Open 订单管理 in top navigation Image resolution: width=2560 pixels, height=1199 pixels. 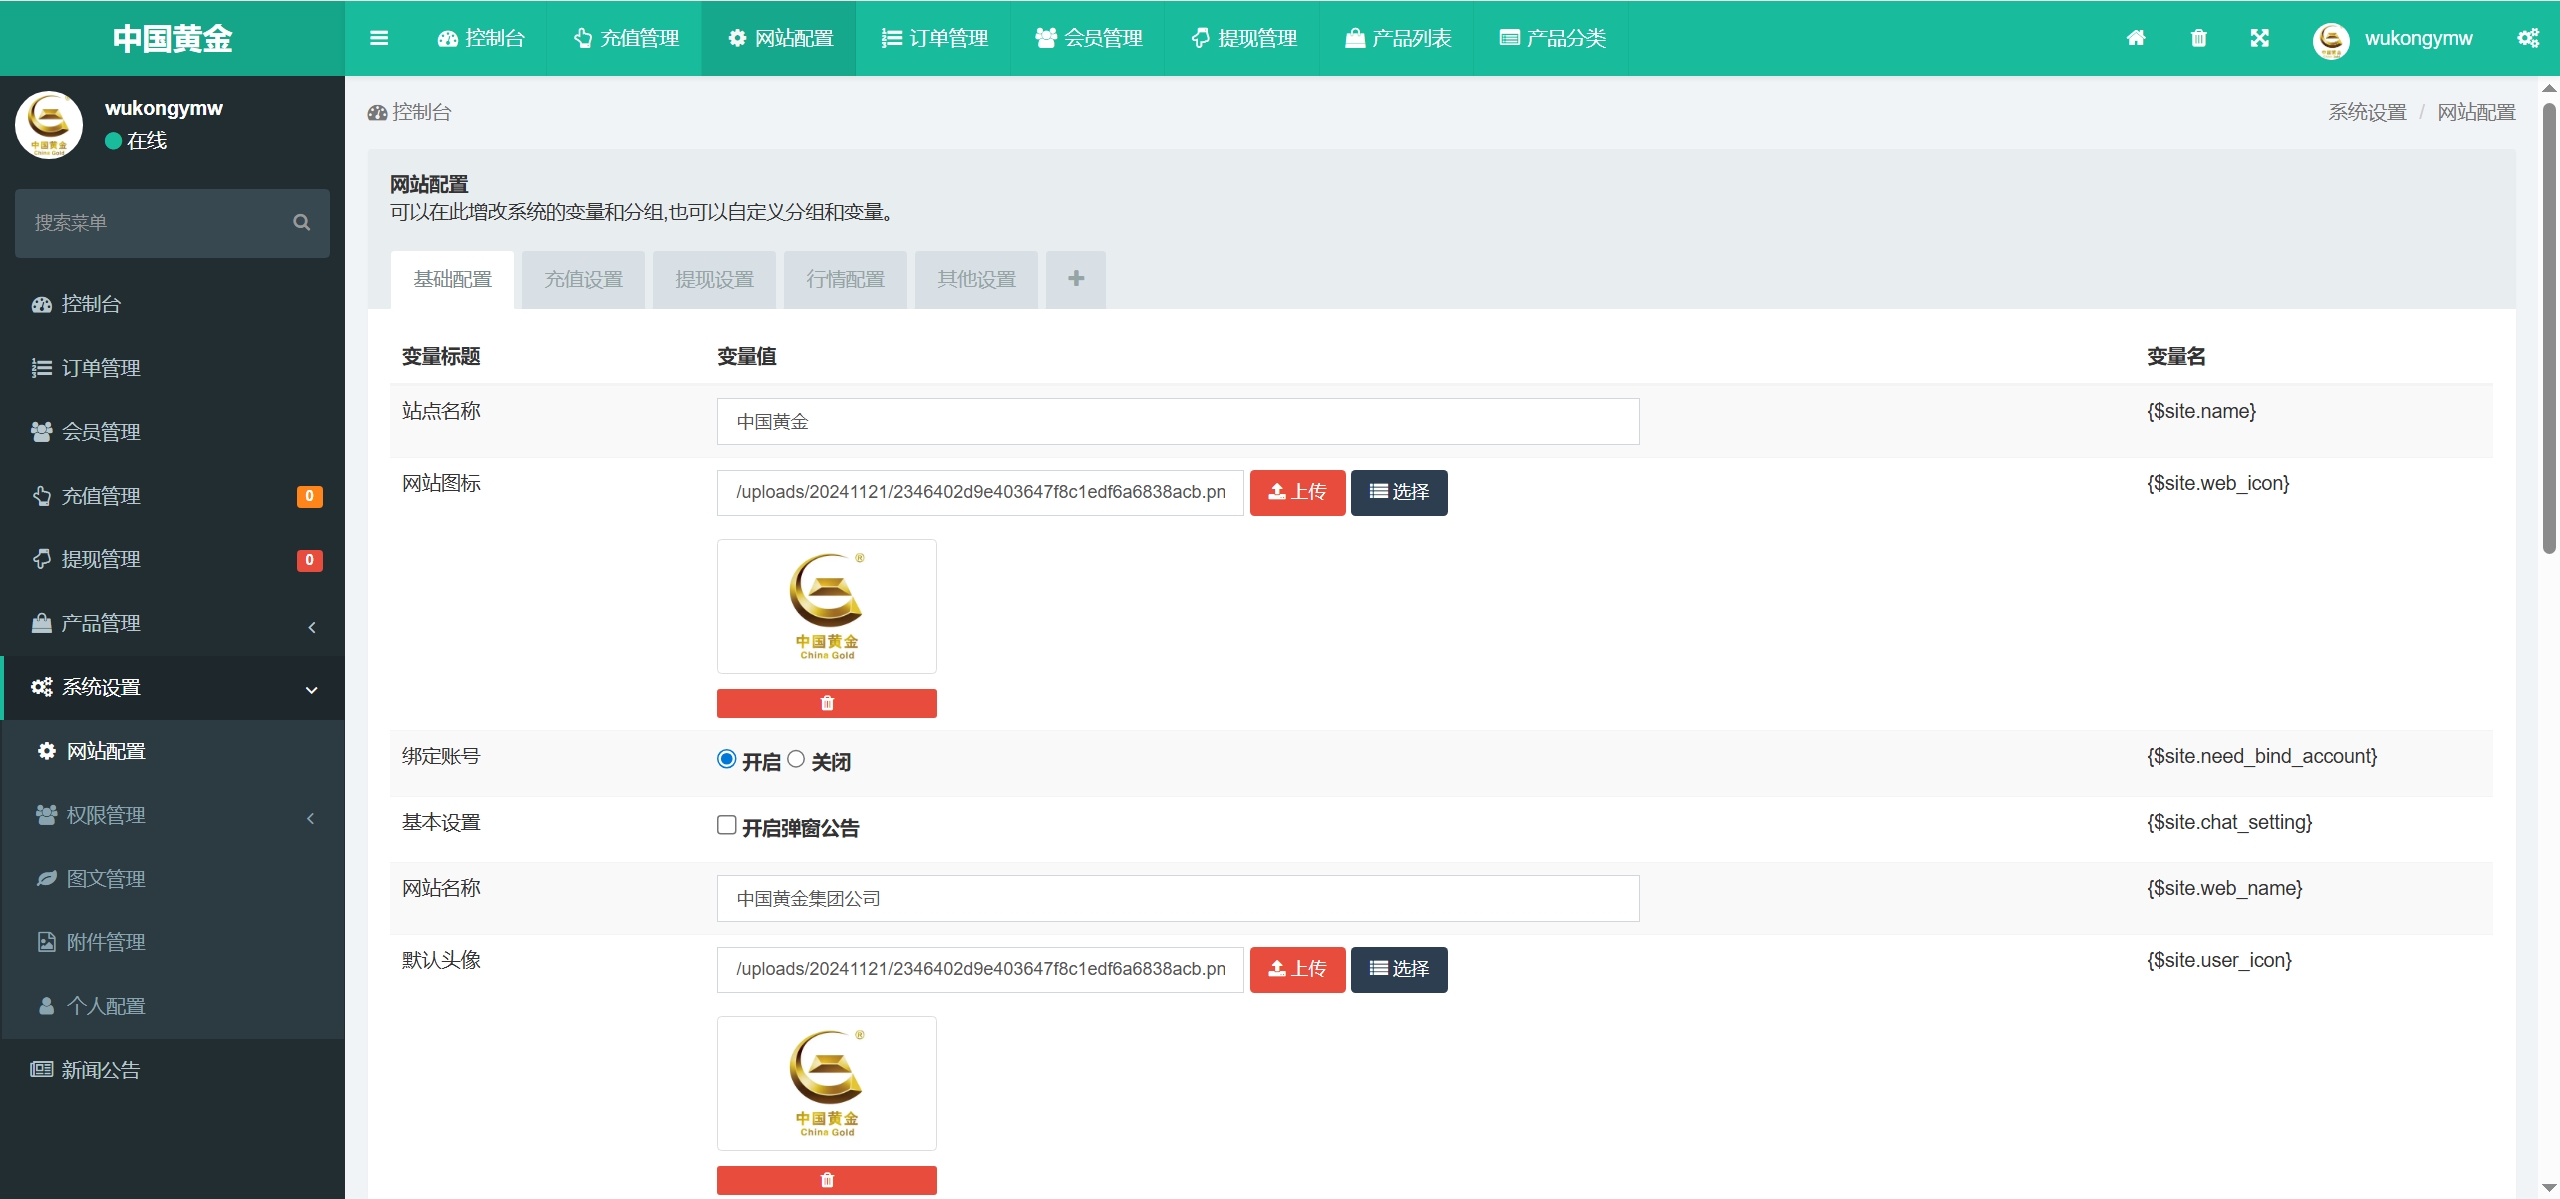pos(934,38)
